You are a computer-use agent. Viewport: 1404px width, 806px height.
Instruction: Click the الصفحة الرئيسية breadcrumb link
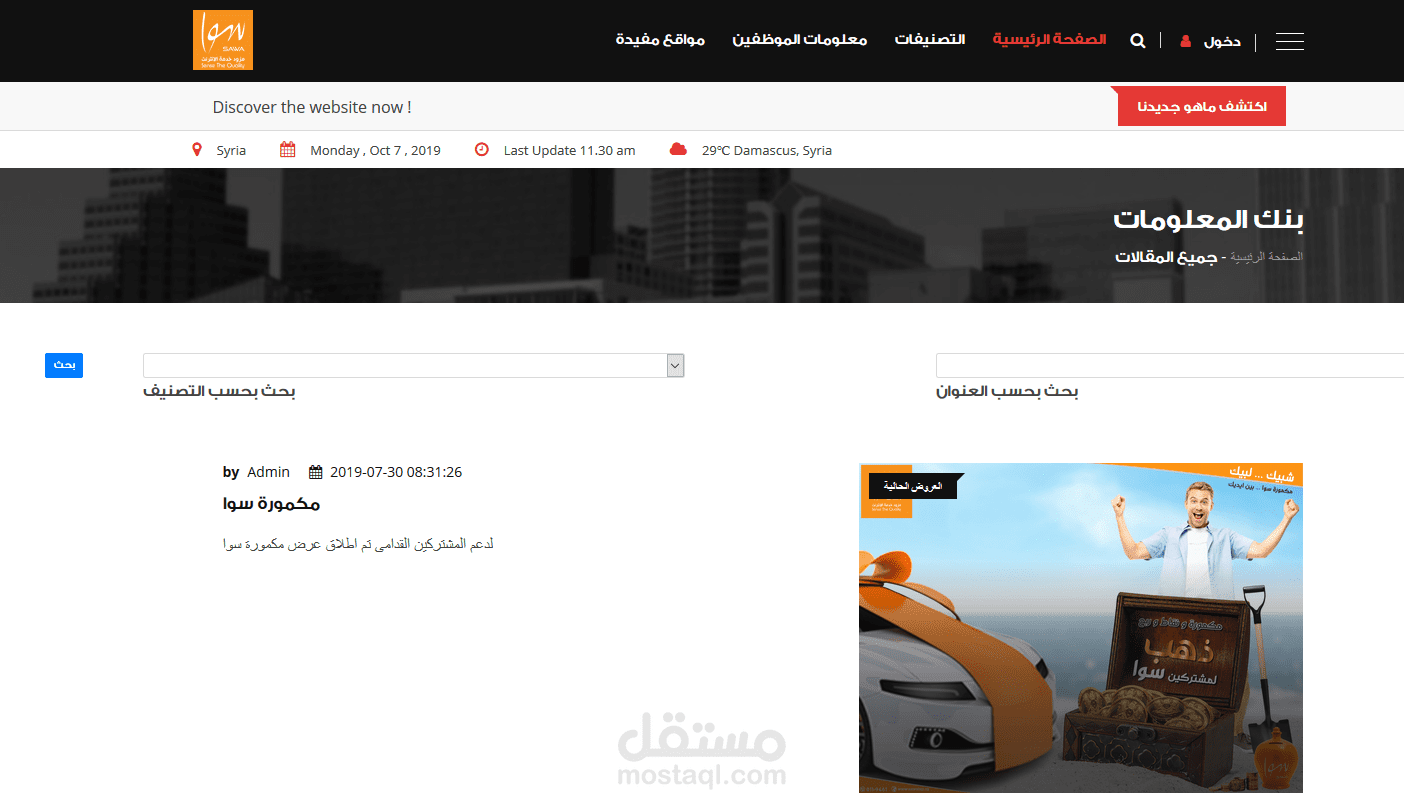coord(1267,257)
